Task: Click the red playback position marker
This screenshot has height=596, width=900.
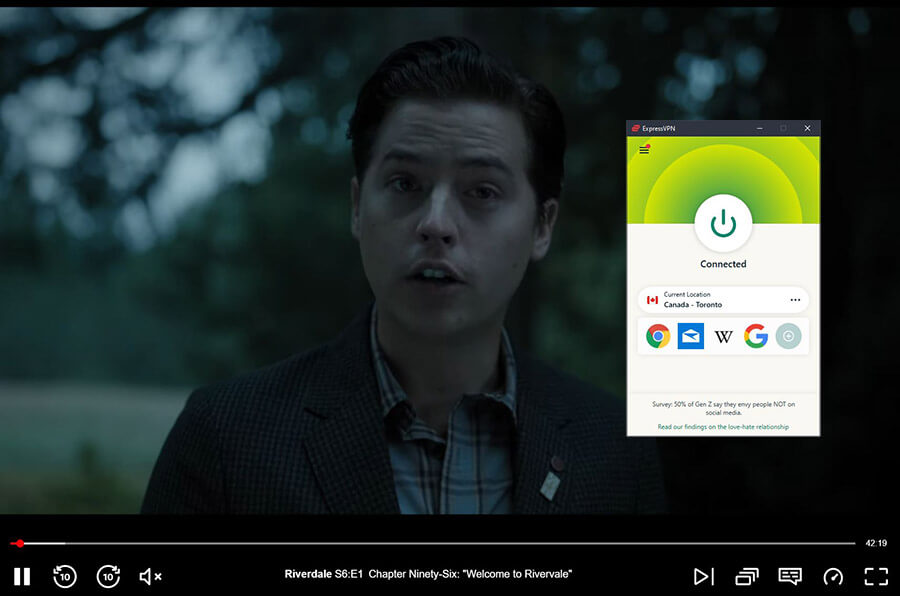Action: point(20,543)
